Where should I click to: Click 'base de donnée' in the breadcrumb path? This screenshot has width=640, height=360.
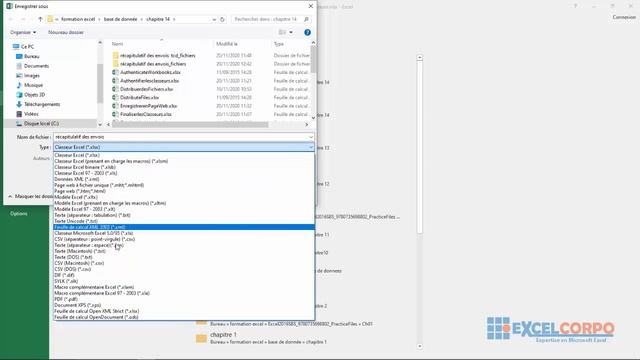[120, 19]
